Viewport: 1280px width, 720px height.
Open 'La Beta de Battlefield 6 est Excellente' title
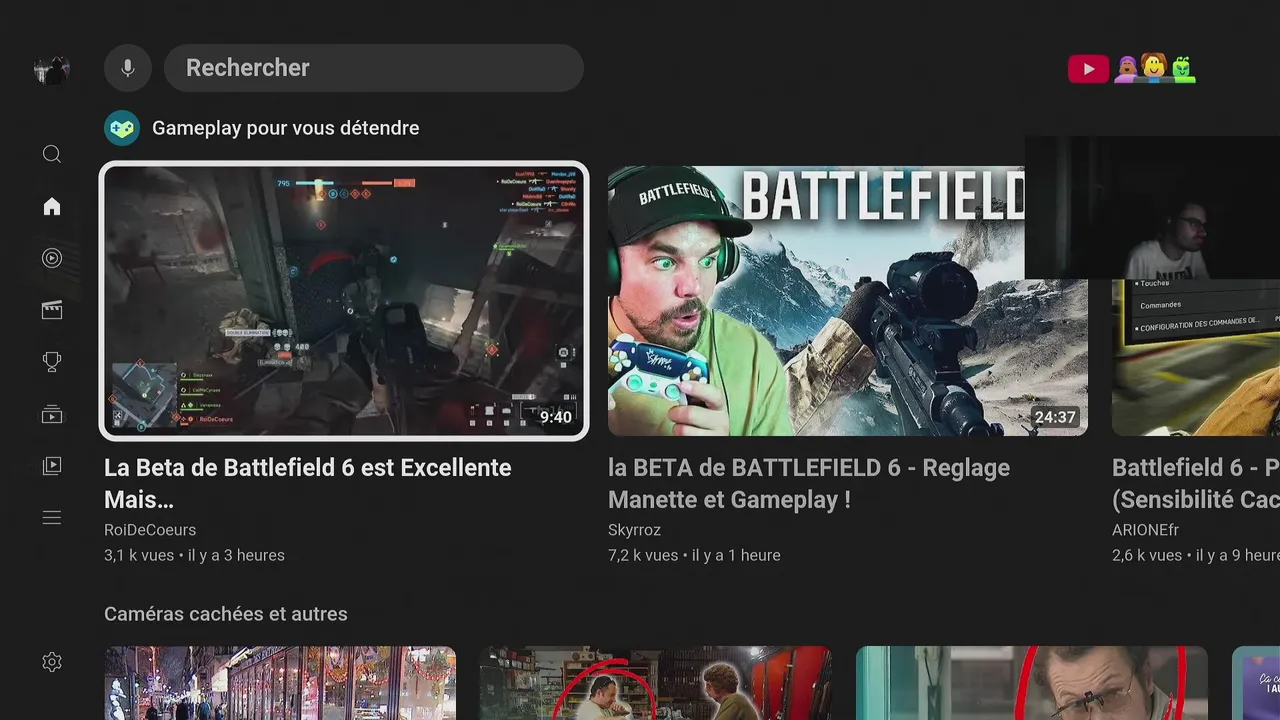click(x=308, y=483)
